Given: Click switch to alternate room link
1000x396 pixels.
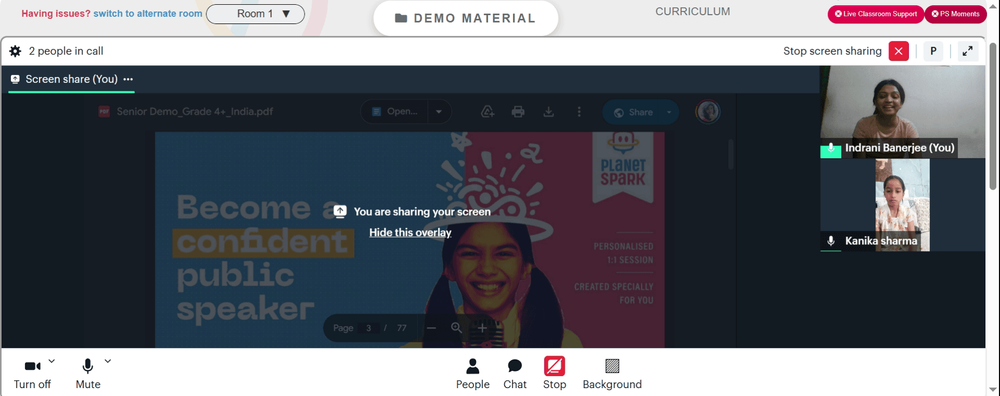Looking at the screenshot, I should [148, 13].
